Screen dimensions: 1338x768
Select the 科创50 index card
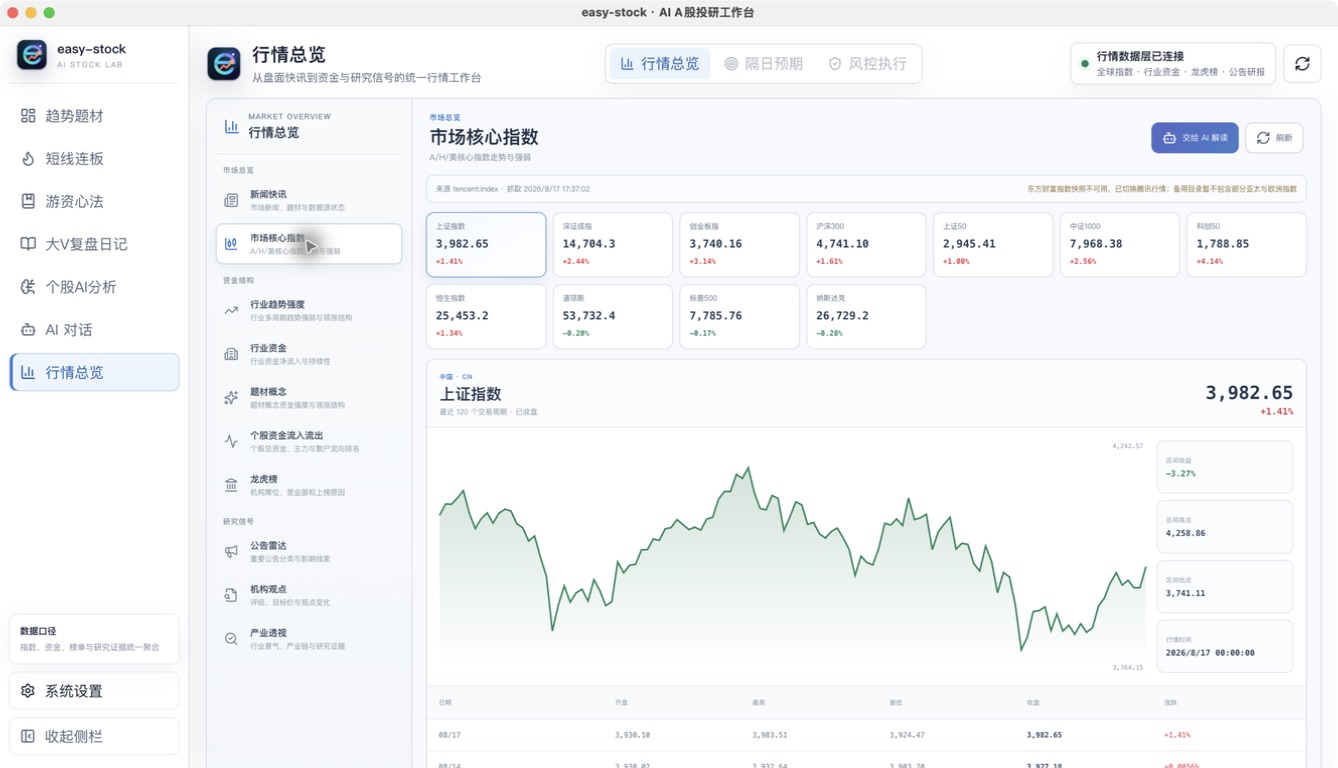pos(1246,244)
